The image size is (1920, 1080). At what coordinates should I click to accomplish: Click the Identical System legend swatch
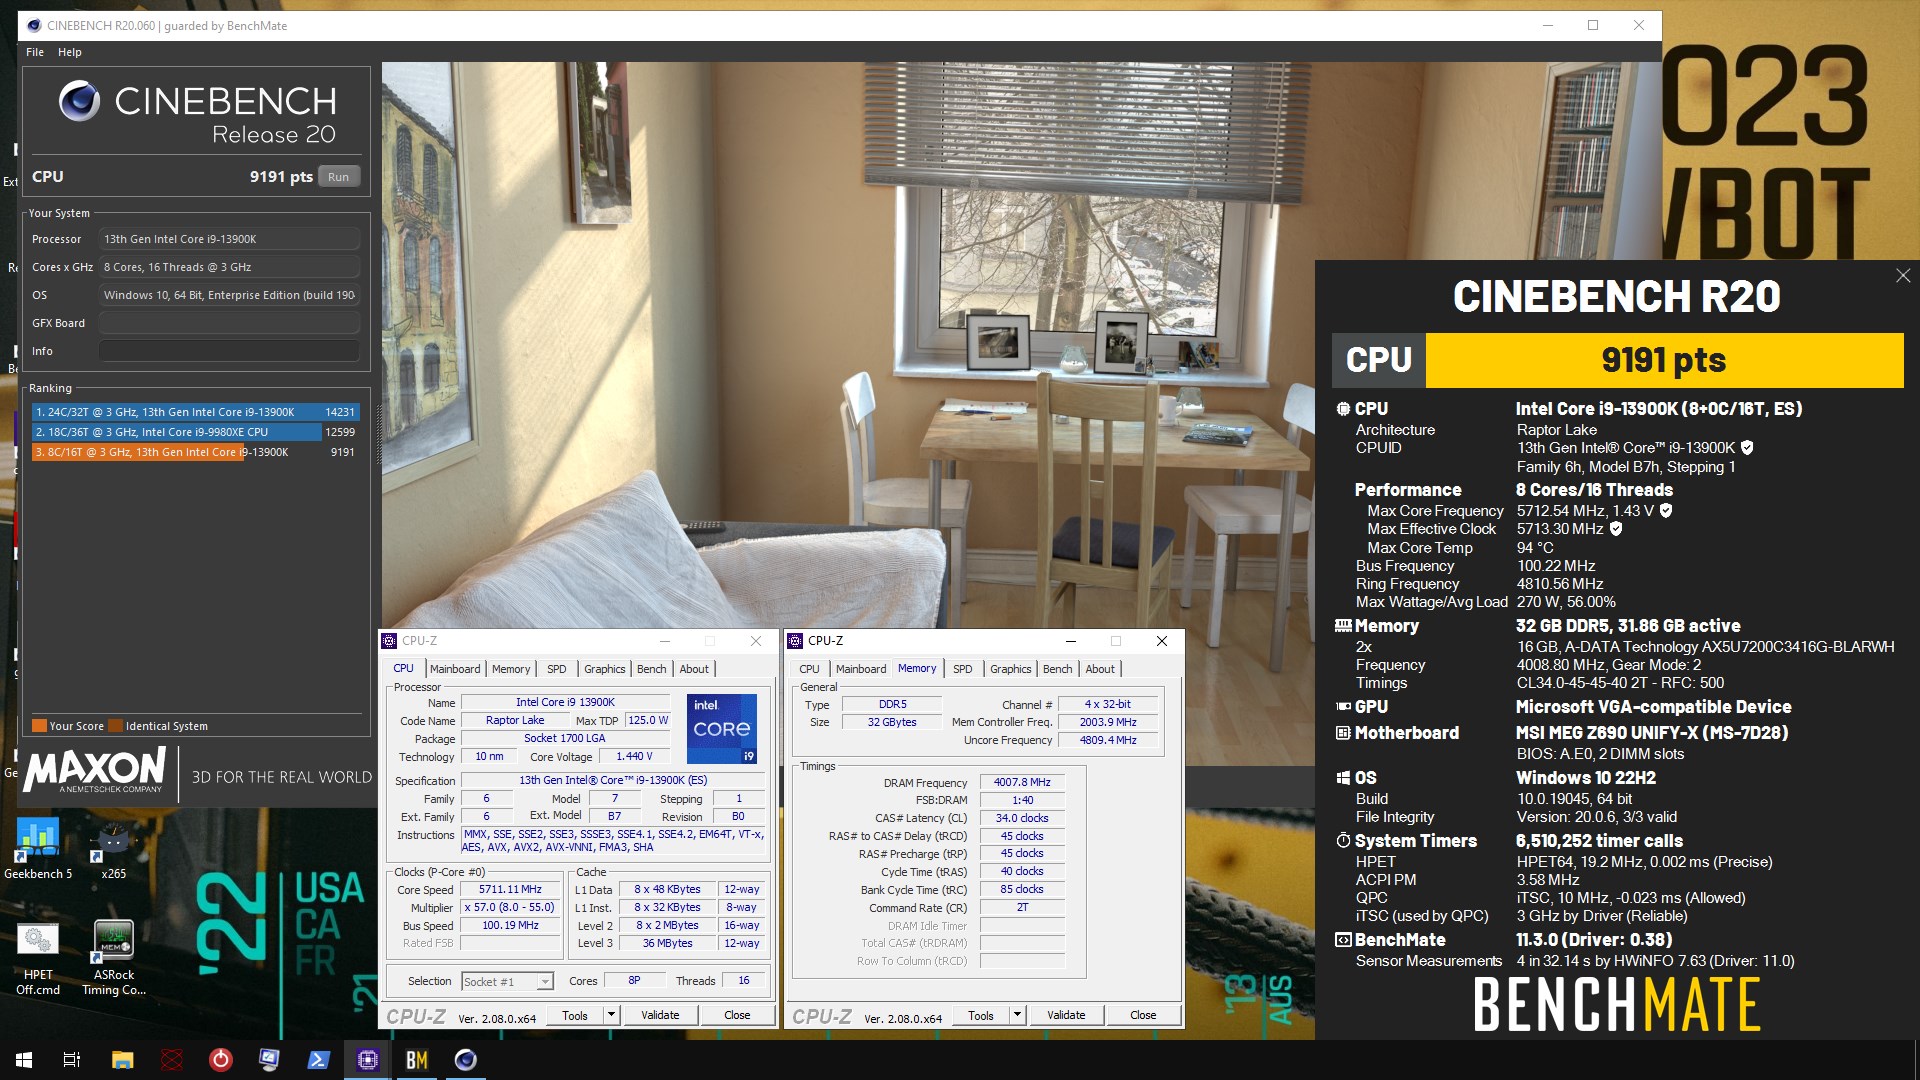coord(116,726)
